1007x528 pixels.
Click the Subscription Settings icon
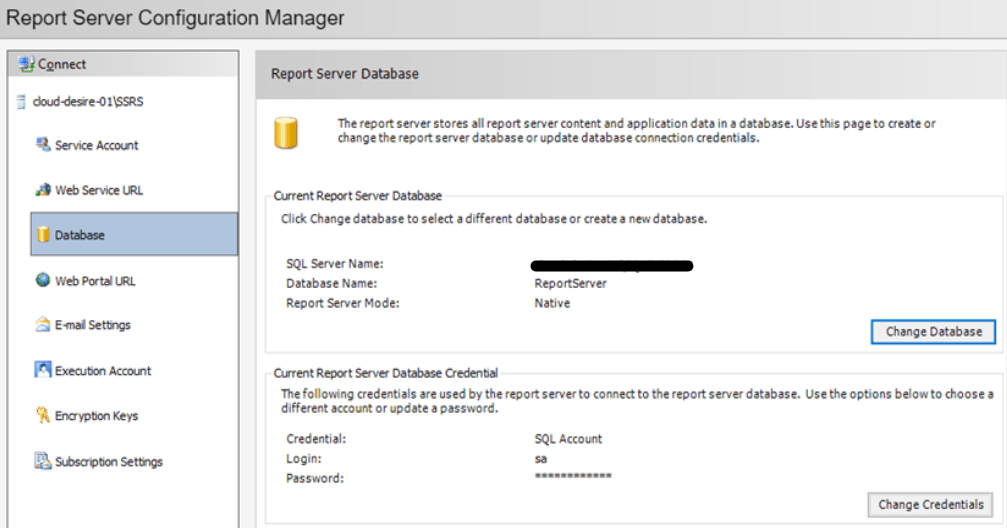point(43,461)
